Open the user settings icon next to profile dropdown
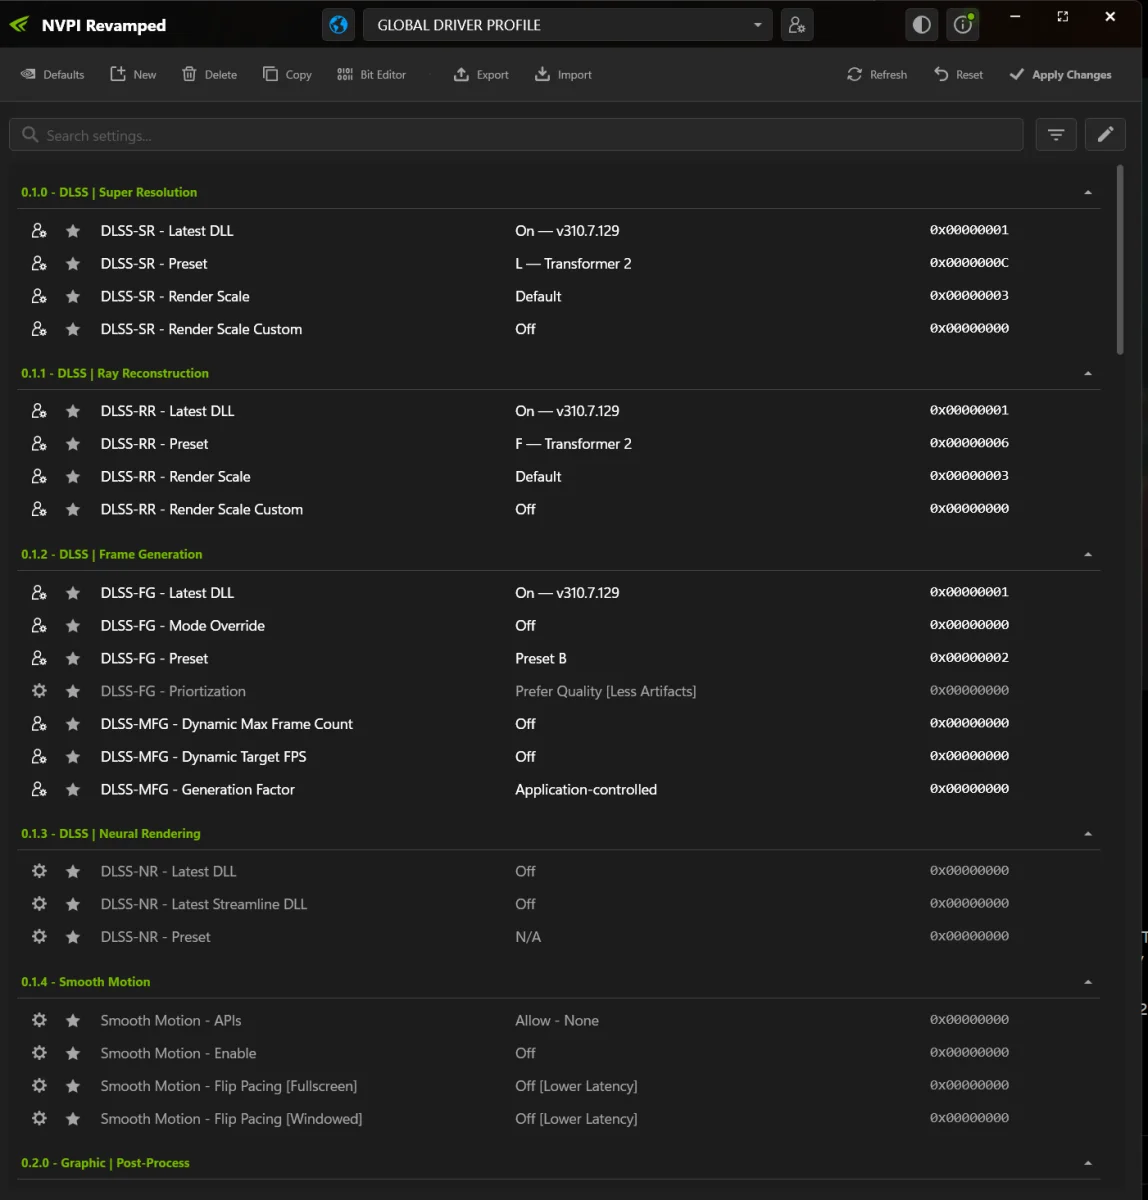The height and width of the screenshot is (1200, 1148). pos(797,25)
